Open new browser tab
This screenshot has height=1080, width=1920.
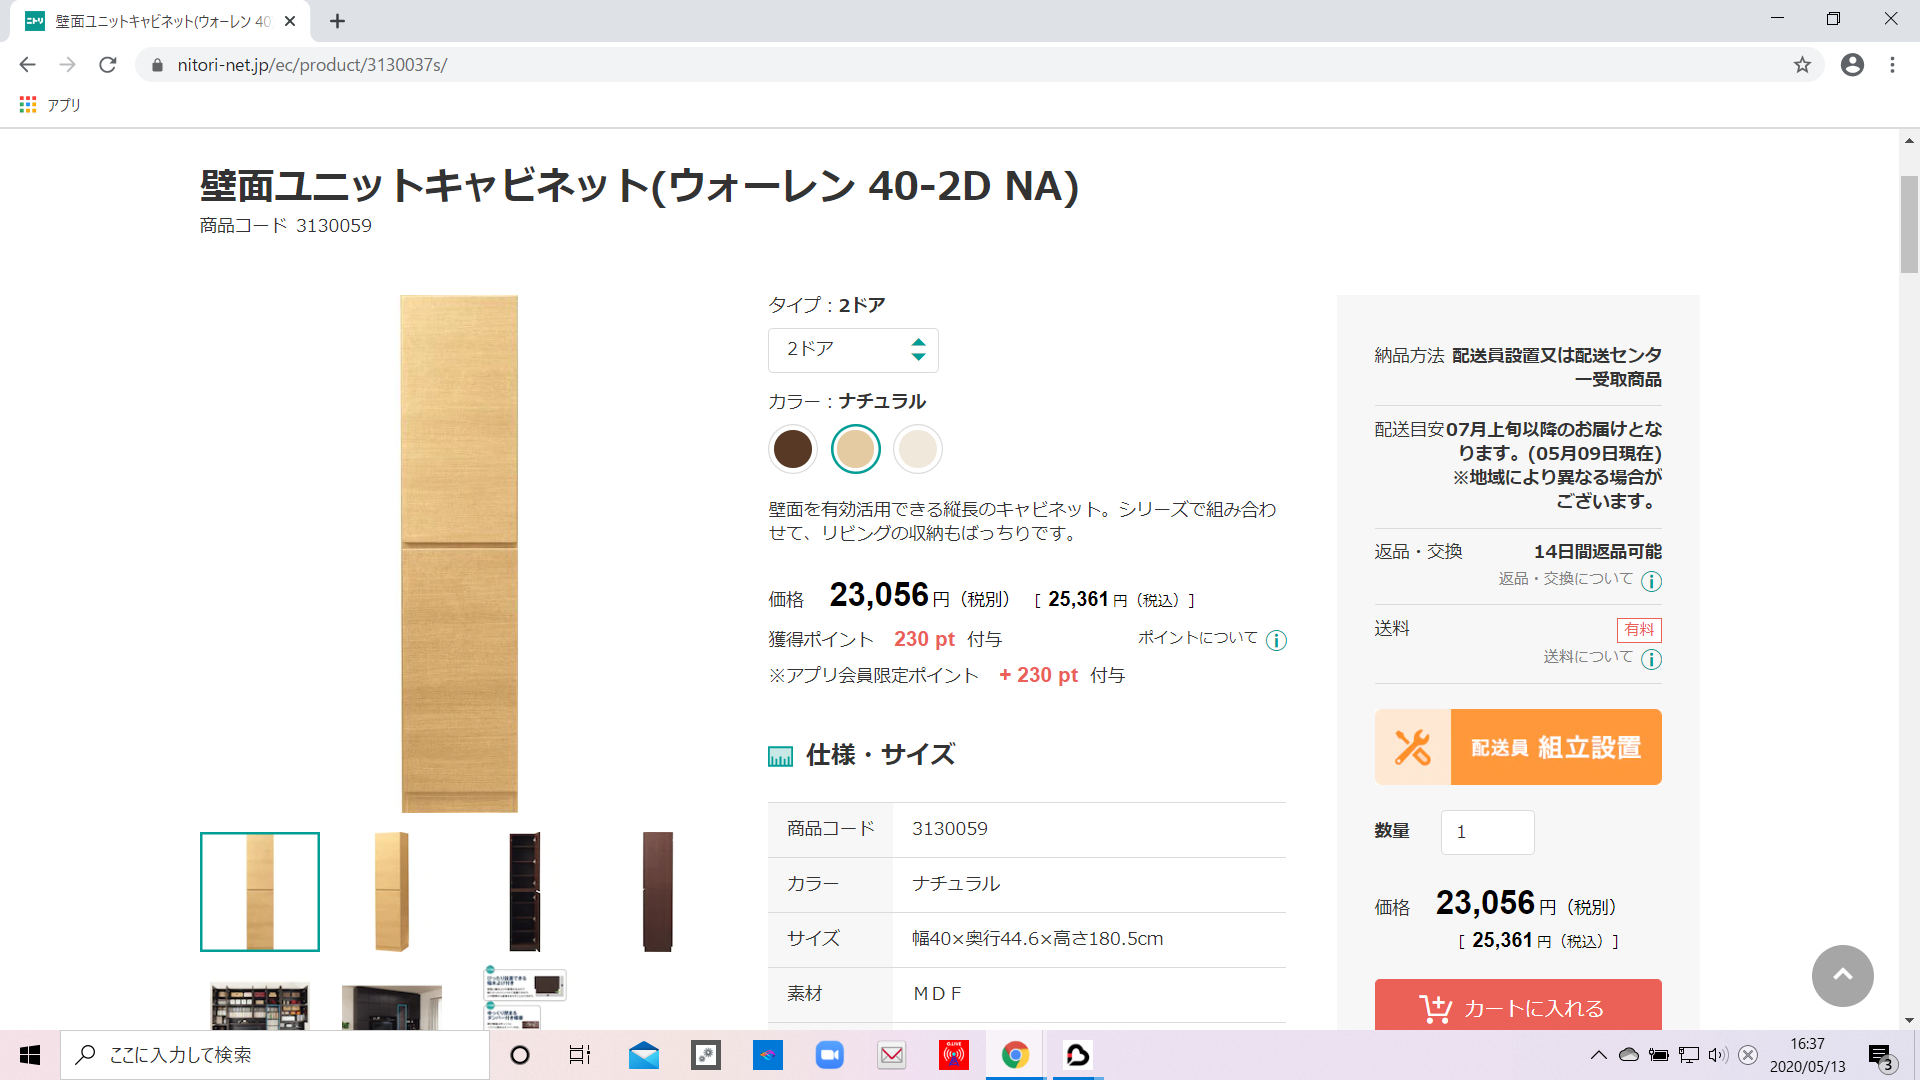(338, 21)
